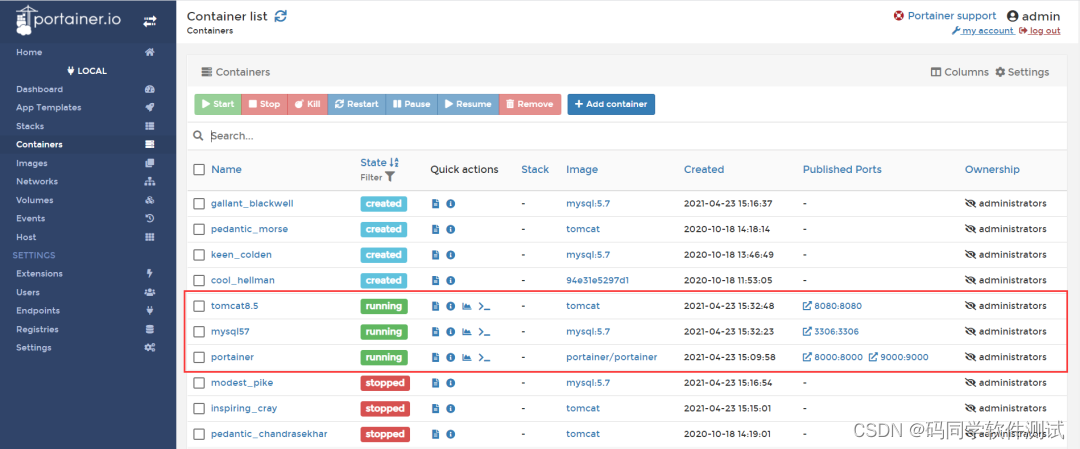The image size is (1080, 449).
Task: Sort by Published Ports column header
Action: [842, 169]
